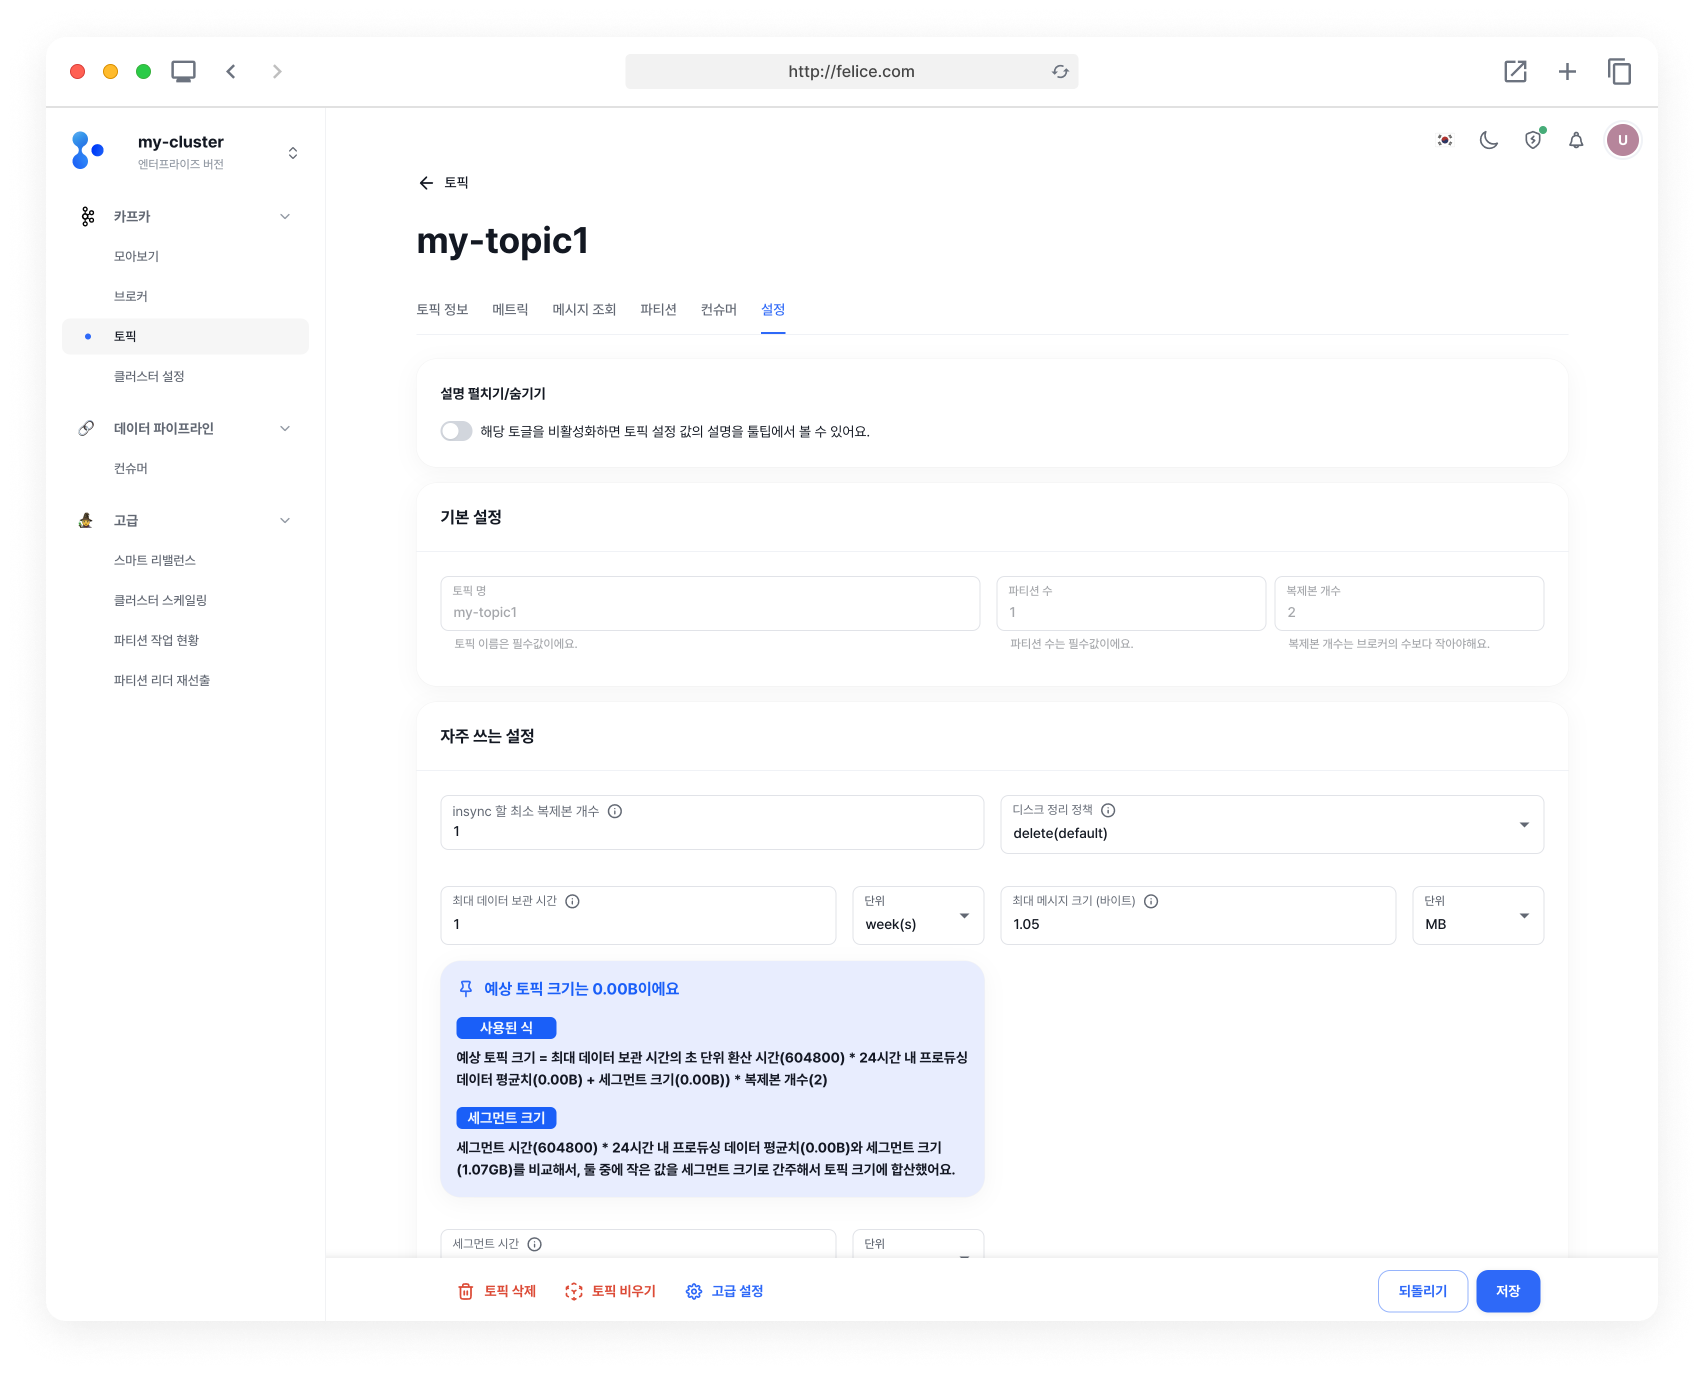Show info for 최대 데이터 보관 시간
This screenshot has width=1704, height=1376.
point(573,901)
